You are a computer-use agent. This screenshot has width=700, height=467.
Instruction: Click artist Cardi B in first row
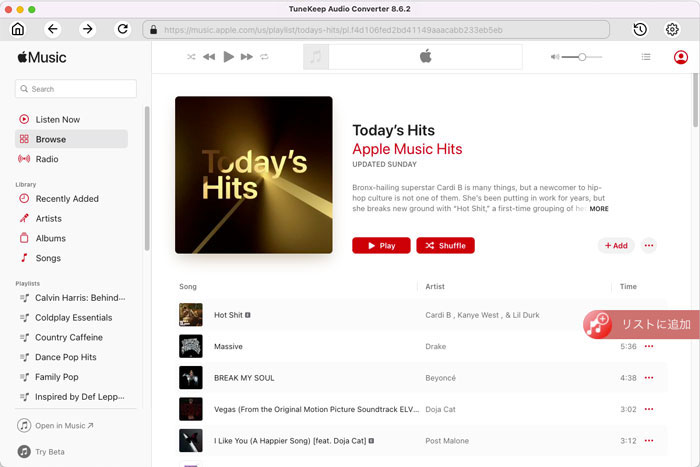click(438, 315)
